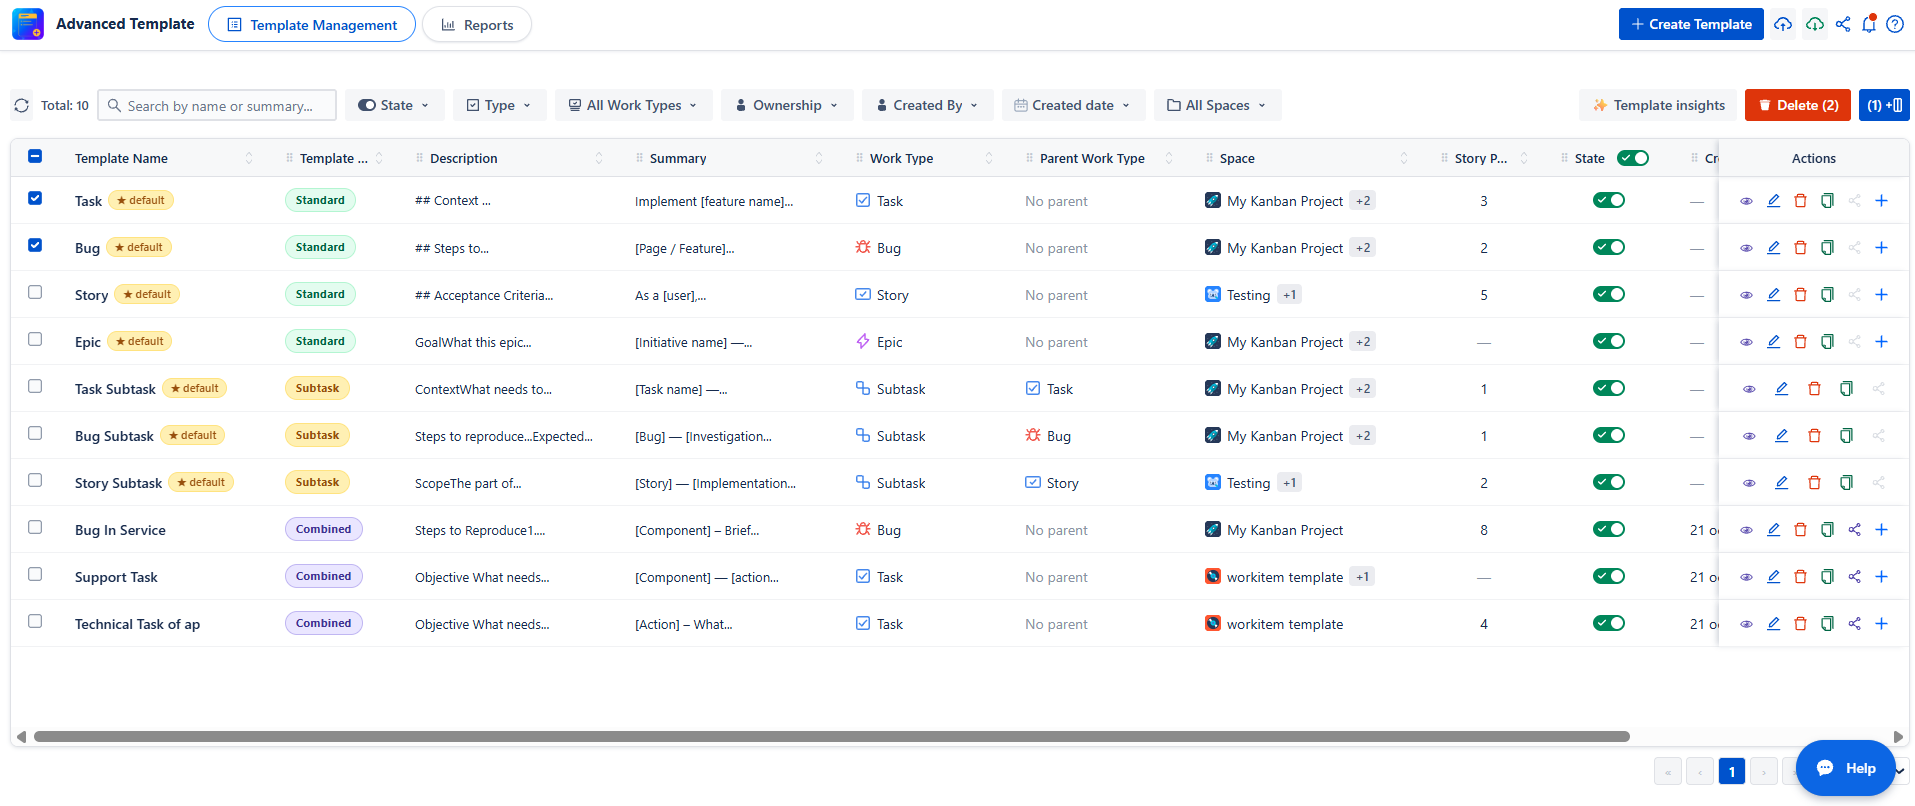Expand the All Work Types dropdown
The image size is (1915, 806).
[x=634, y=105]
